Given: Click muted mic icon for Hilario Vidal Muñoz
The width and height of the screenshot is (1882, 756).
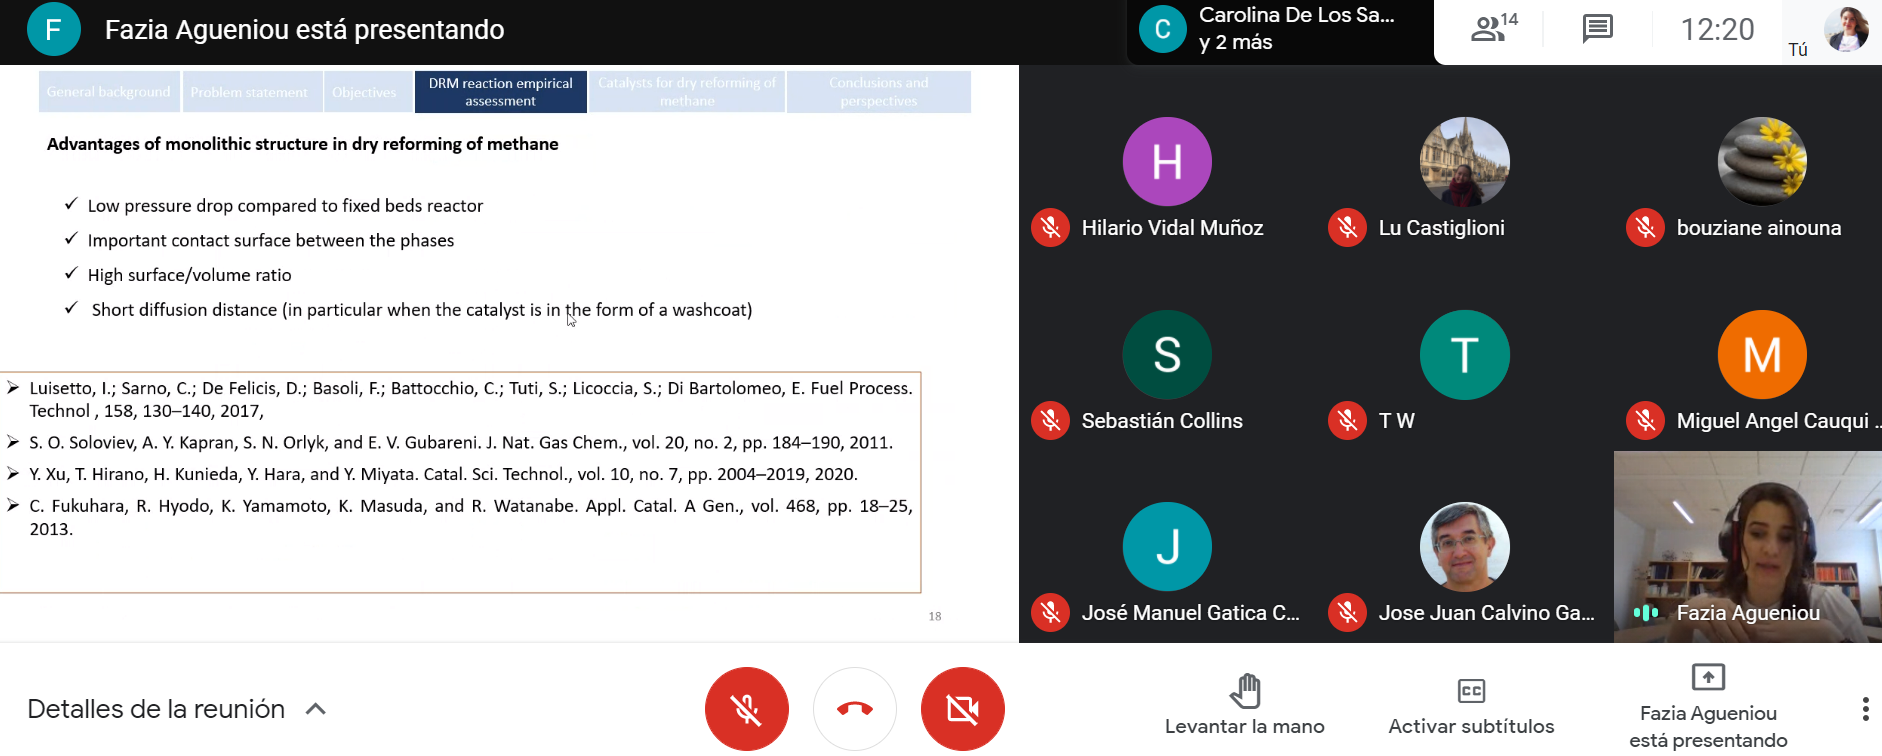Looking at the screenshot, I should 1051,228.
